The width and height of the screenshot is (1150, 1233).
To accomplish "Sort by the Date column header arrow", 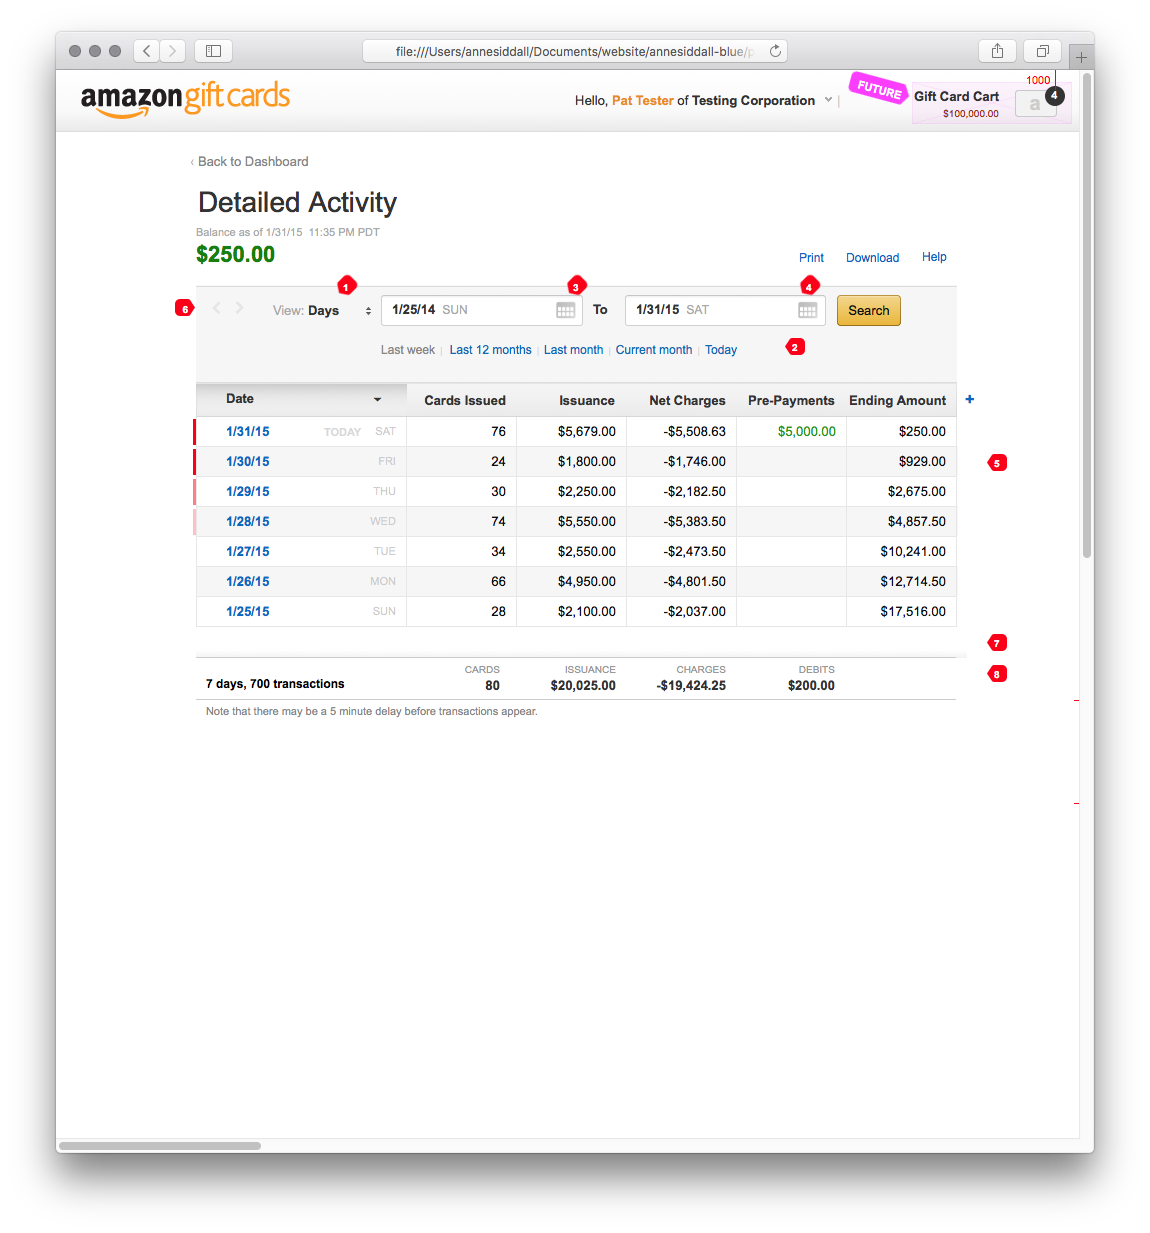I will point(377,399).
